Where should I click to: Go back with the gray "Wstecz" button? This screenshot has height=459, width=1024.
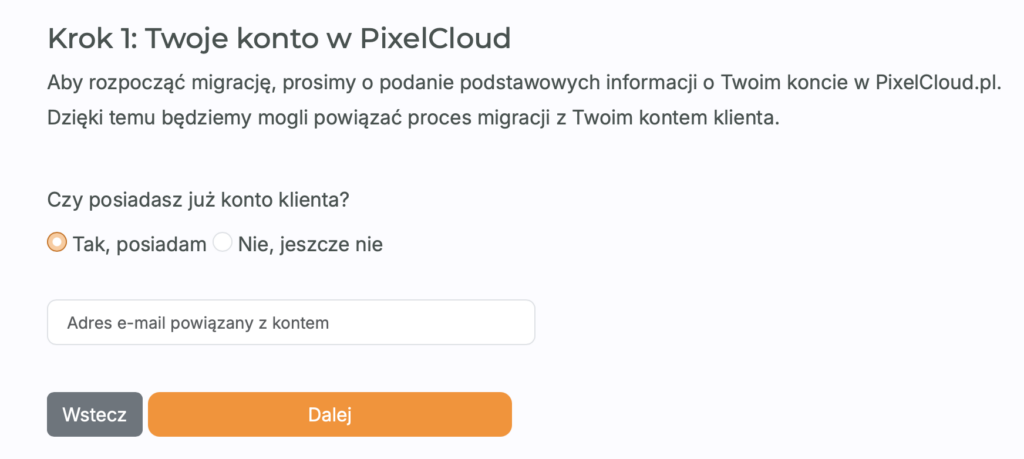point(94,415)
